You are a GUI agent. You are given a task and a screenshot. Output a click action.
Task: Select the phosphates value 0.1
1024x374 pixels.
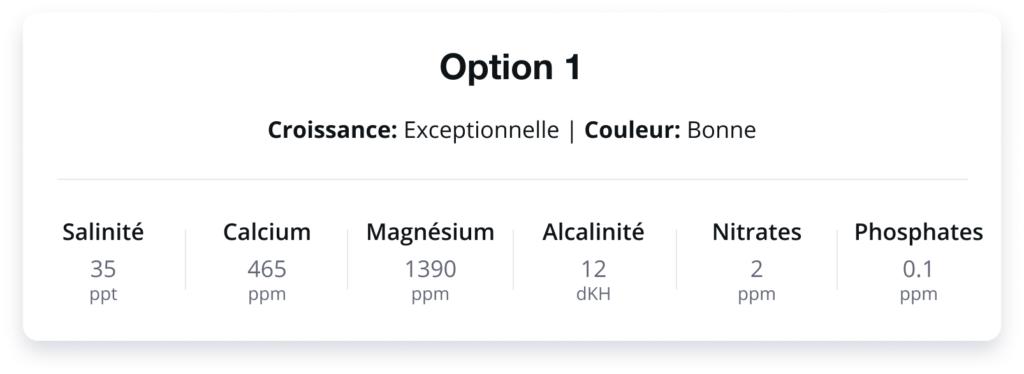tap(918, 269)
